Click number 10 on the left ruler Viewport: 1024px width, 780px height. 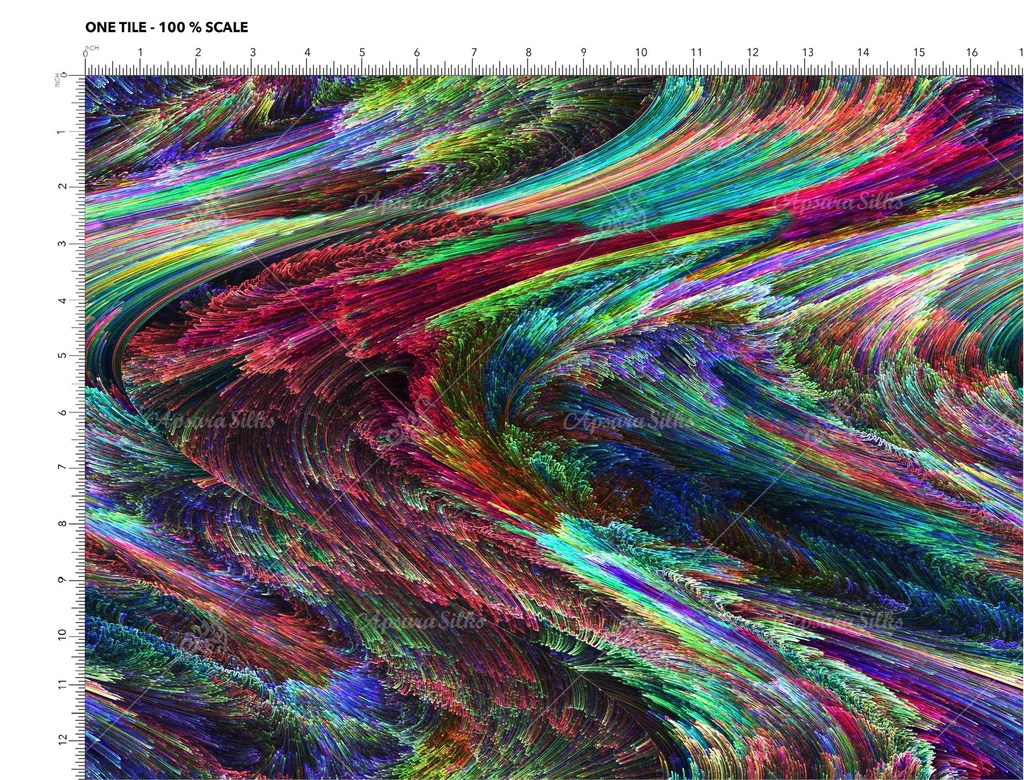(62, 634)
